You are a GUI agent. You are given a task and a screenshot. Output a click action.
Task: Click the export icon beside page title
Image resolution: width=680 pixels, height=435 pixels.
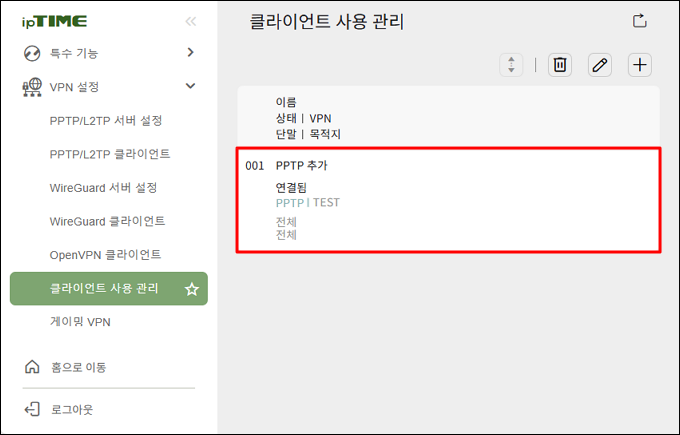coord(640,21)
